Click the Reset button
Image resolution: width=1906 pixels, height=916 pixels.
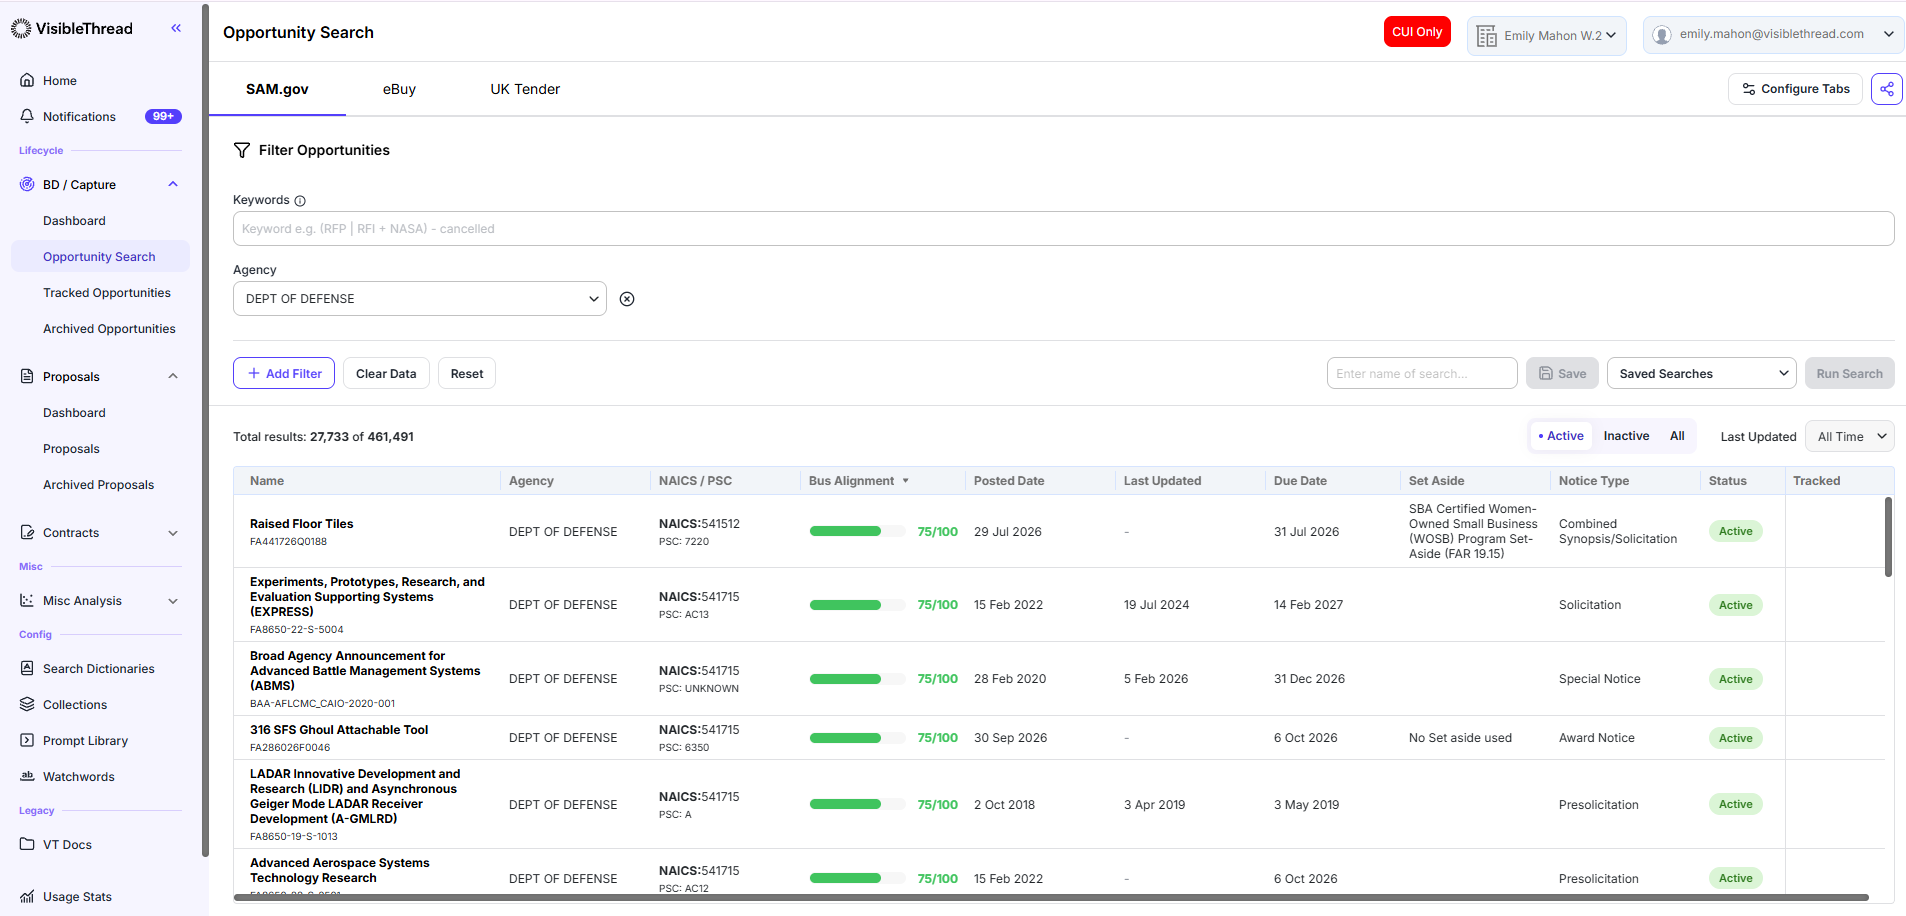coord(467,373)
